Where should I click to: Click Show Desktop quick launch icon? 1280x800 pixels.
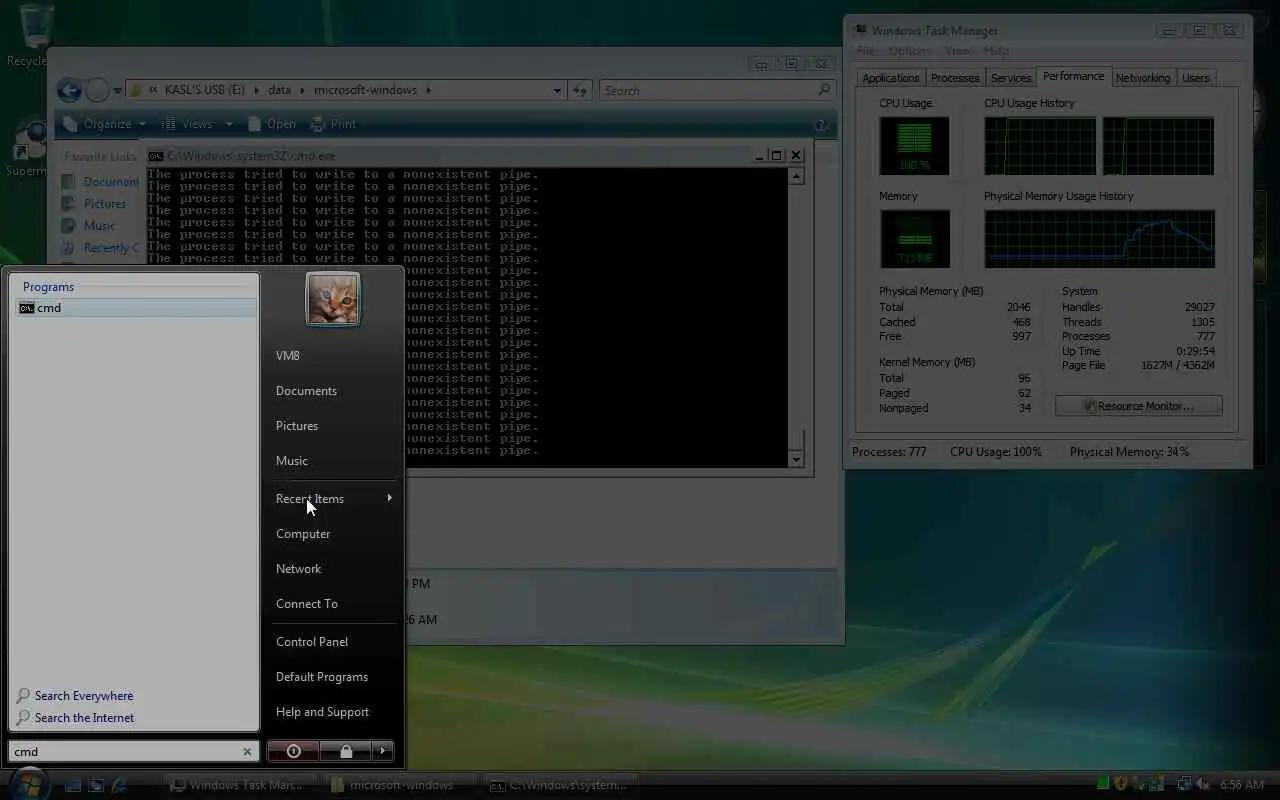[x=73, y=785]
